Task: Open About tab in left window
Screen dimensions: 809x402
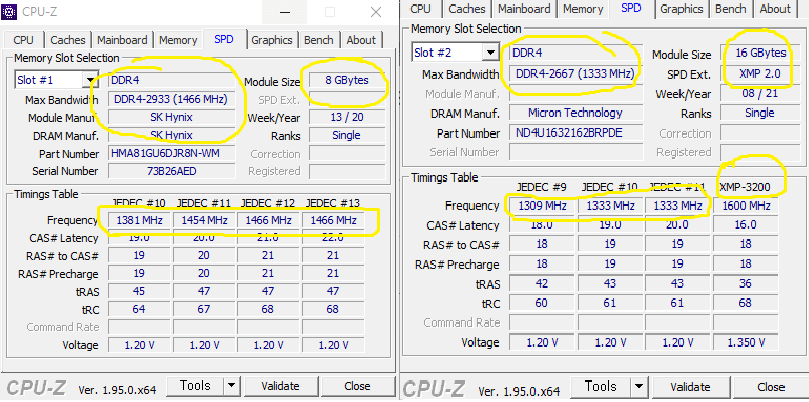Action: tap(361, 40)
